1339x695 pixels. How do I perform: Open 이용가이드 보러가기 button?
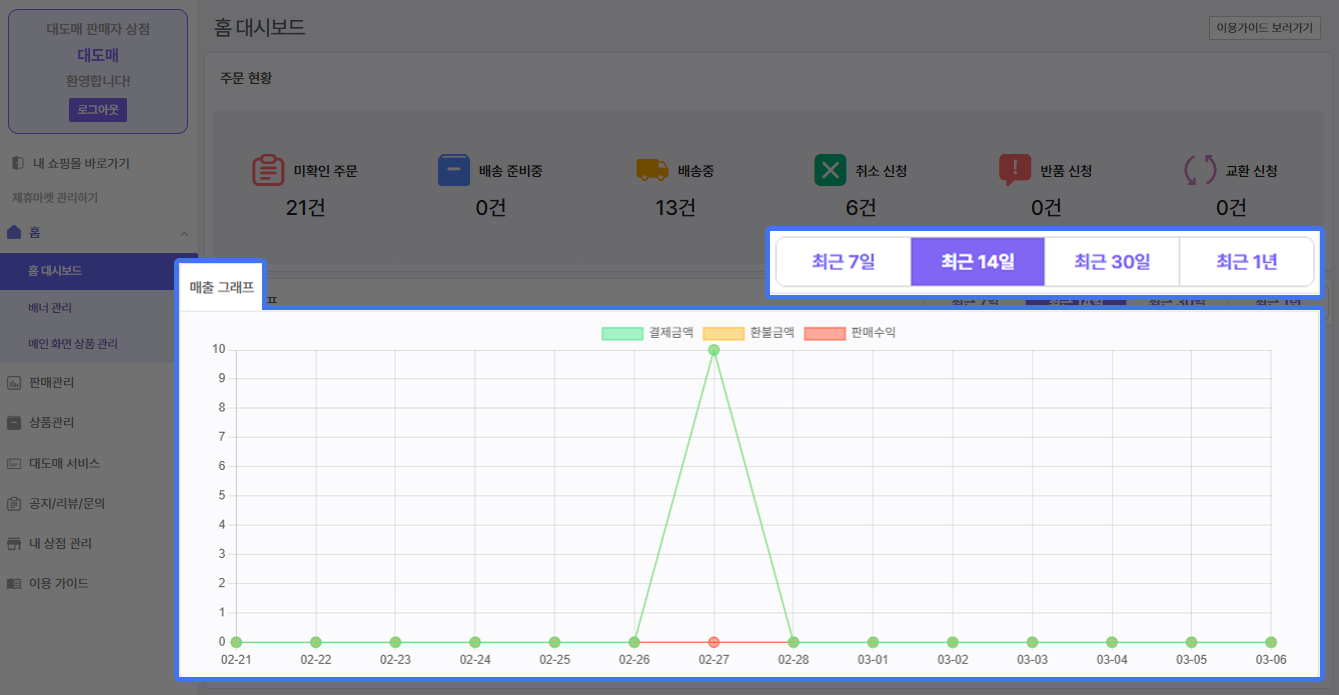[x=1263, y=28]
